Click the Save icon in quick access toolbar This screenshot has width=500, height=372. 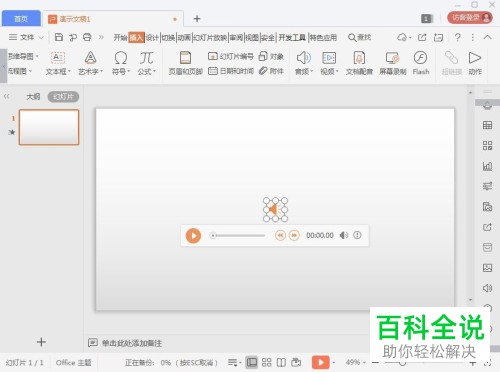[x=59, y=37]
